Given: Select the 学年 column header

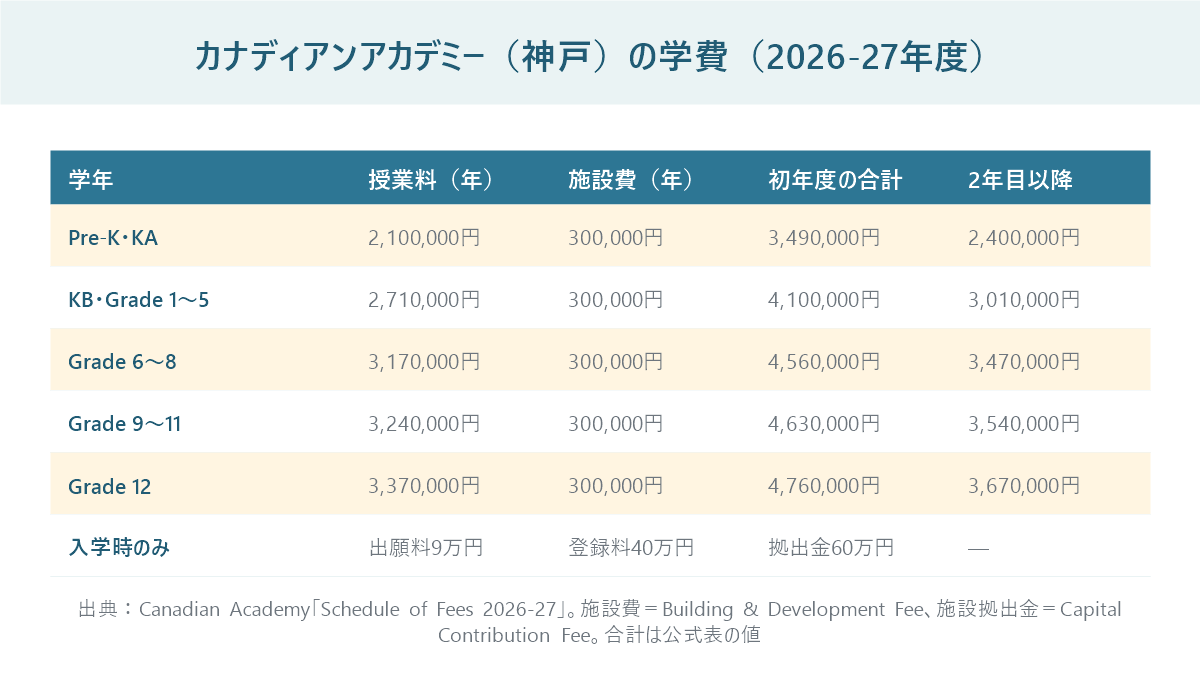Looking at the screenshot, I should [x=90, y=181].
